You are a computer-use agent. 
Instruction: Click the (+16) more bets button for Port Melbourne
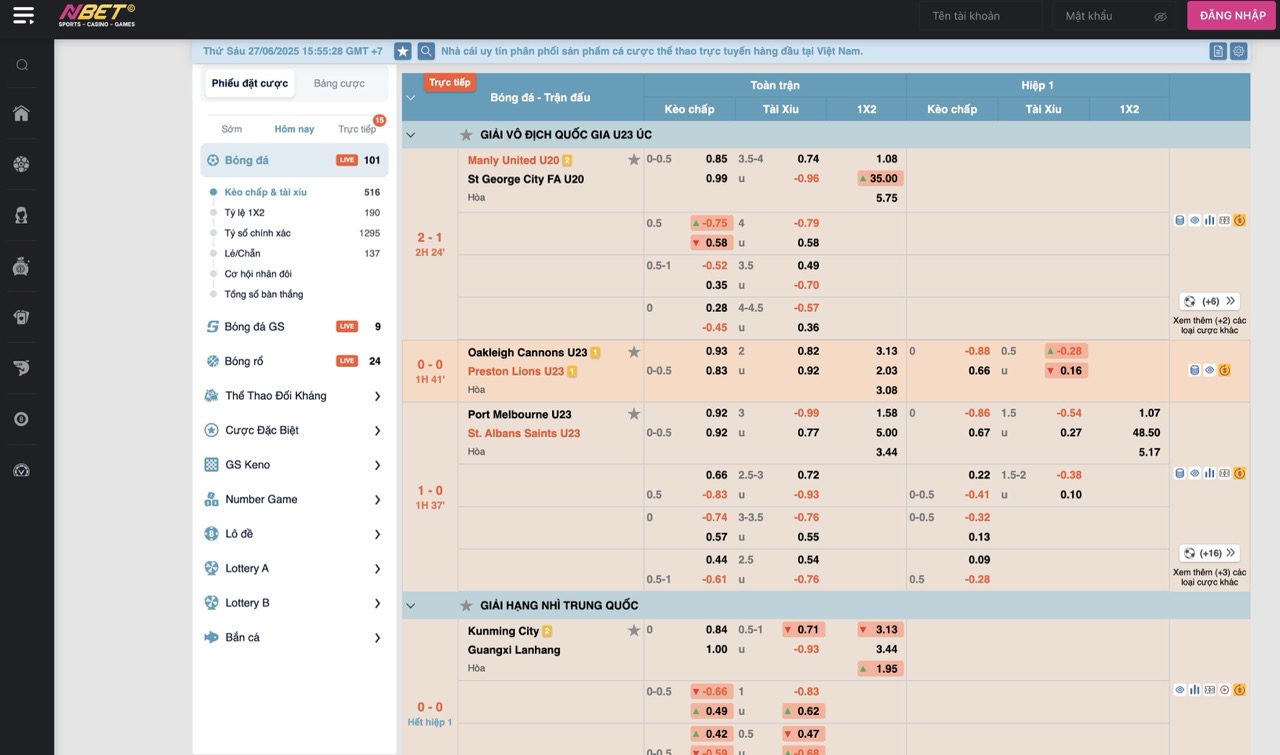point(1210,553)
